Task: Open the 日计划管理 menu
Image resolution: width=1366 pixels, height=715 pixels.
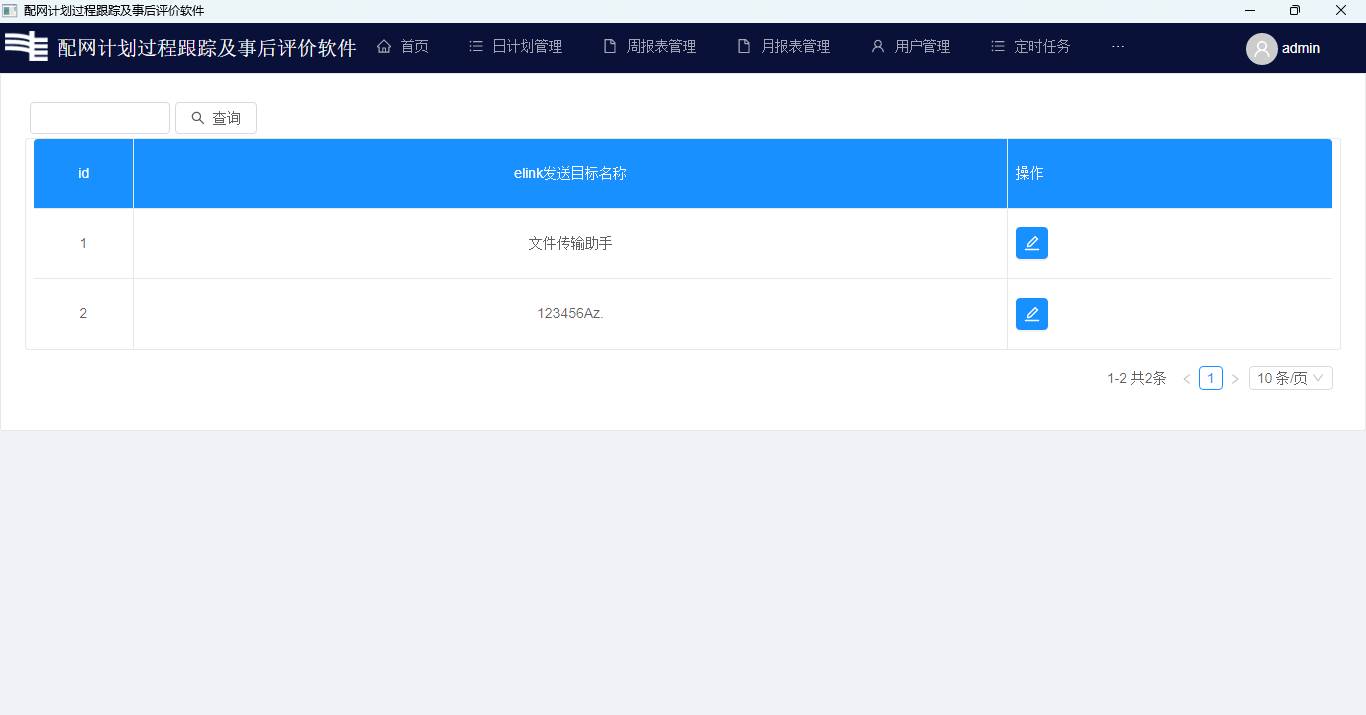Action: tap(516, 47)
